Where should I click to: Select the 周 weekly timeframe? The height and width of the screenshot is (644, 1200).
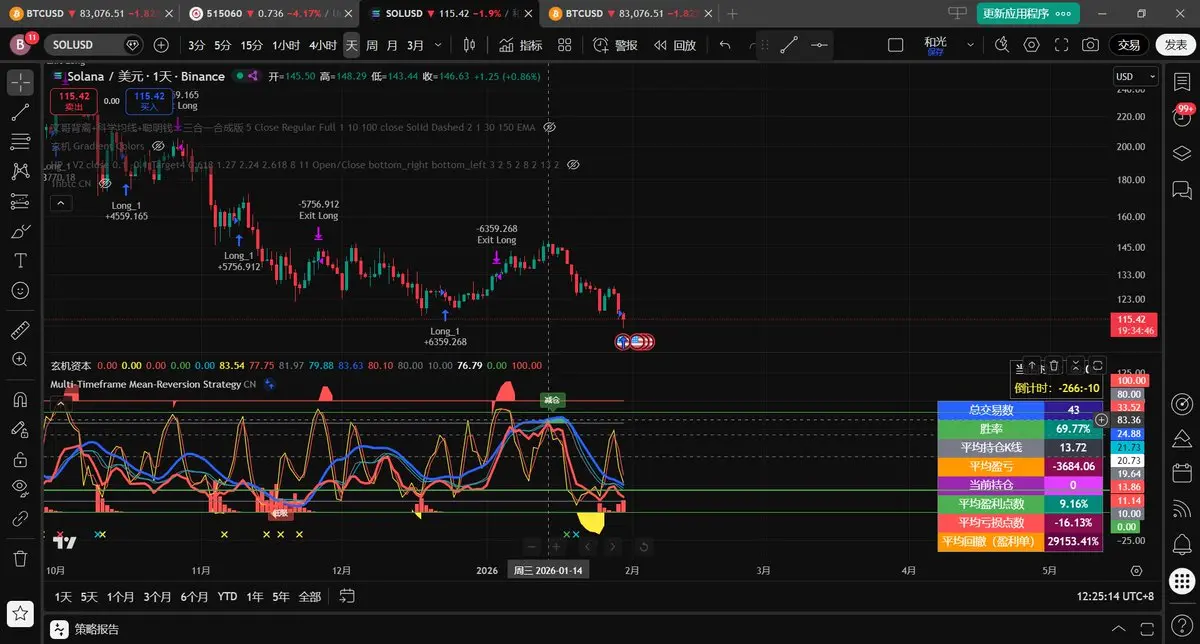coord(372,45)
